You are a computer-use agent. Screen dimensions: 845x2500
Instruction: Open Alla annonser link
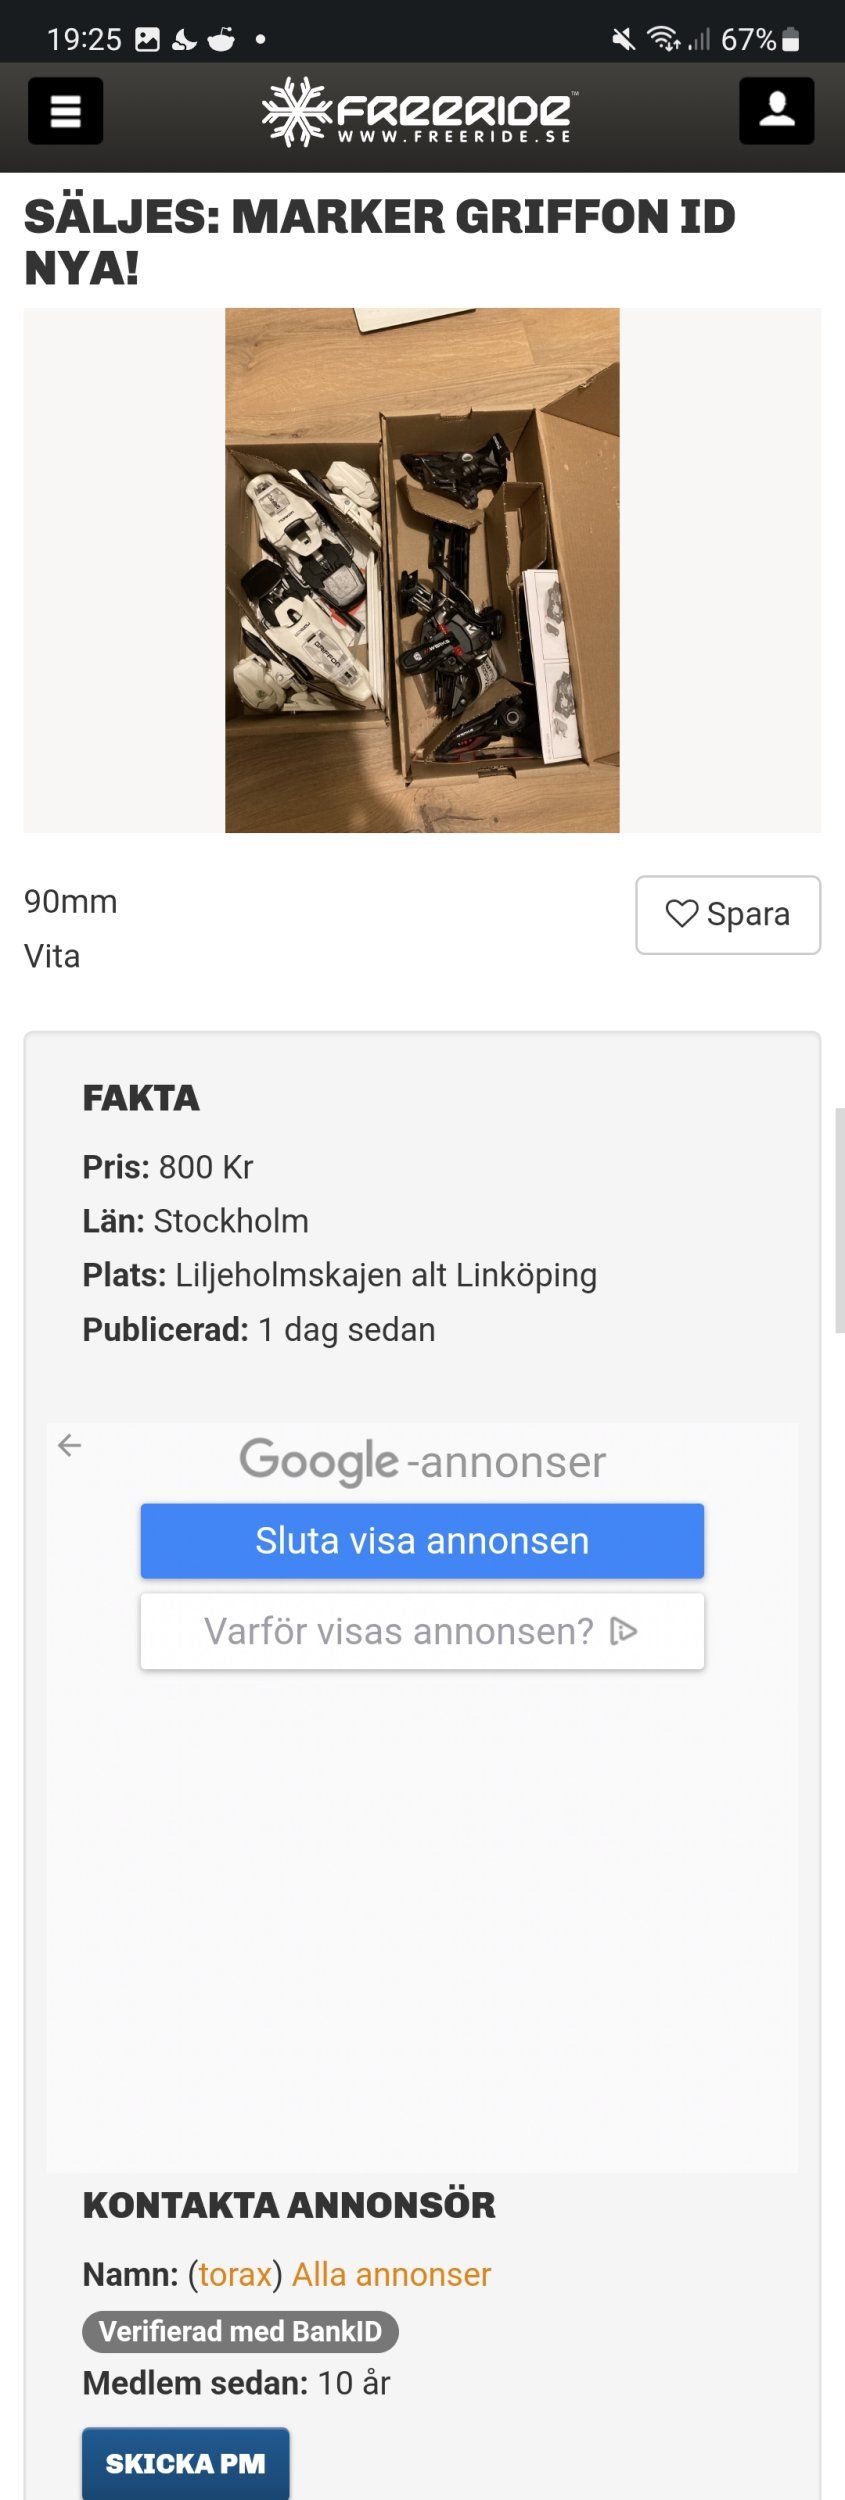tap(391, 2274)
